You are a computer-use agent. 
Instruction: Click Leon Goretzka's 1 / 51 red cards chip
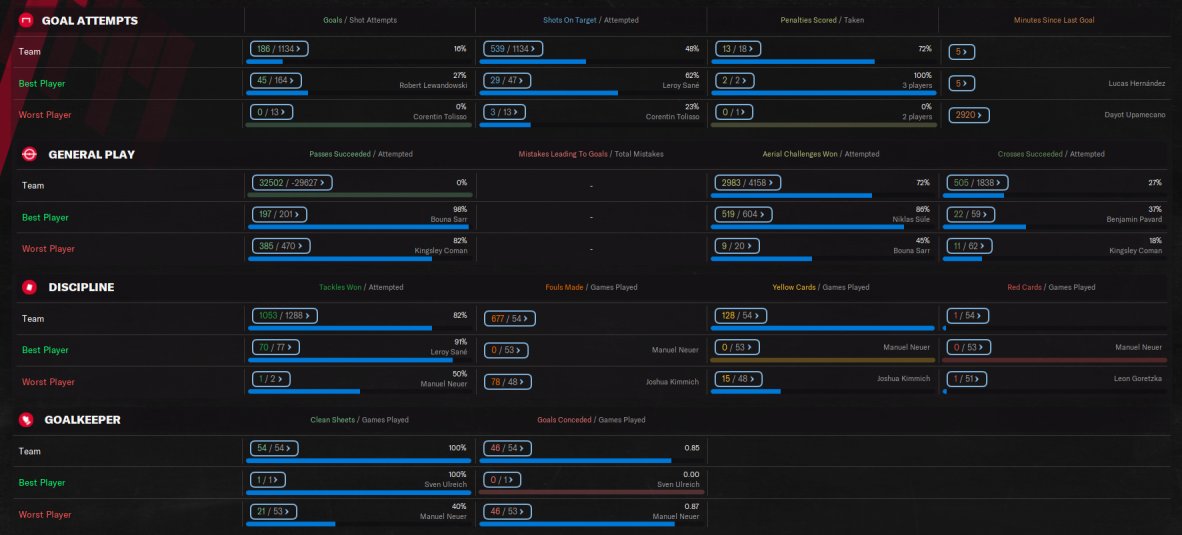click(968, 379)
